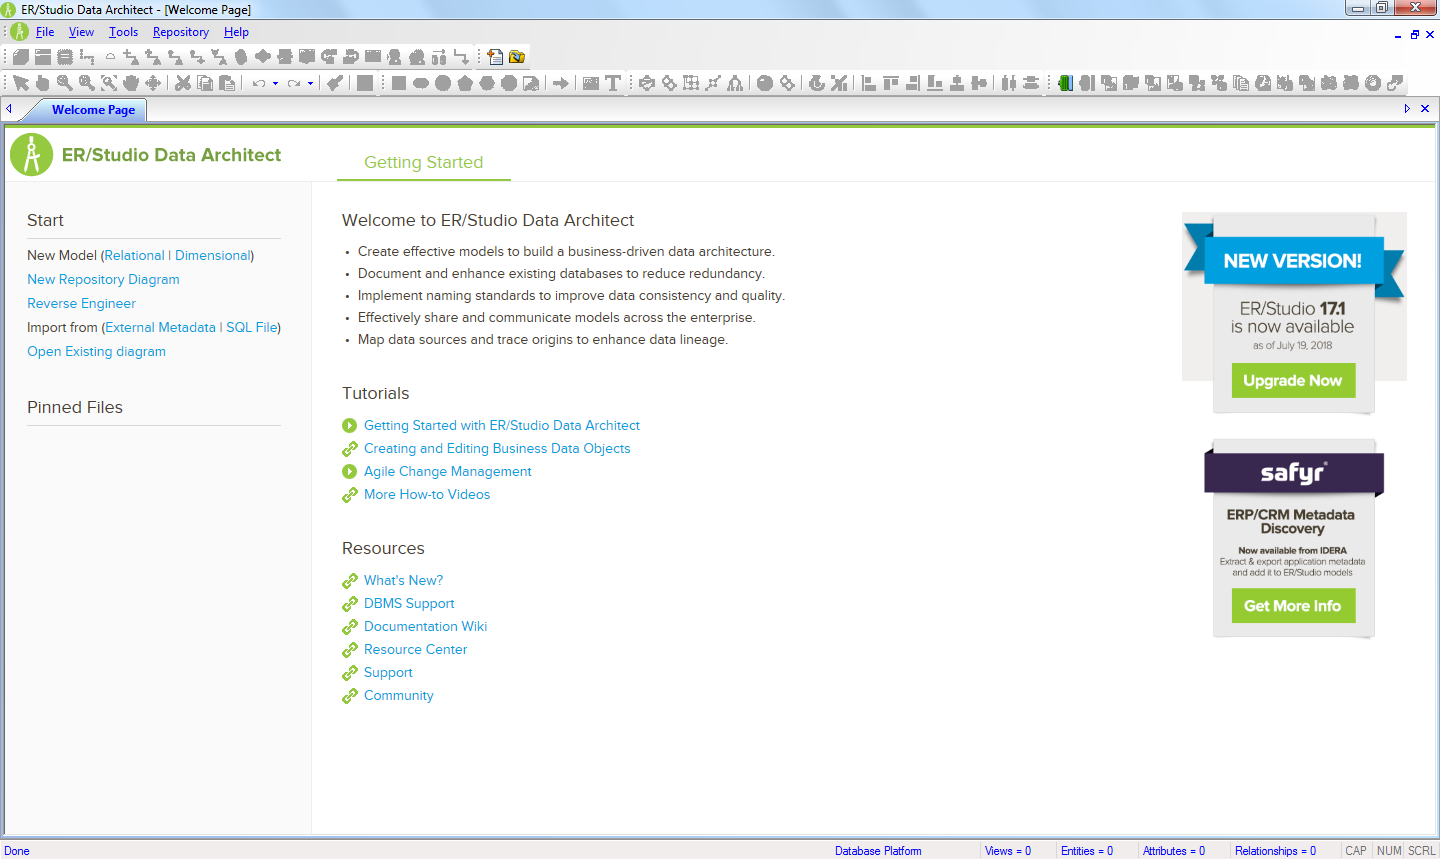Image resolution: width=1440 pixels, height=860 pixels.
Task: Click the format paintbrush icon
Action: (335, 83)
